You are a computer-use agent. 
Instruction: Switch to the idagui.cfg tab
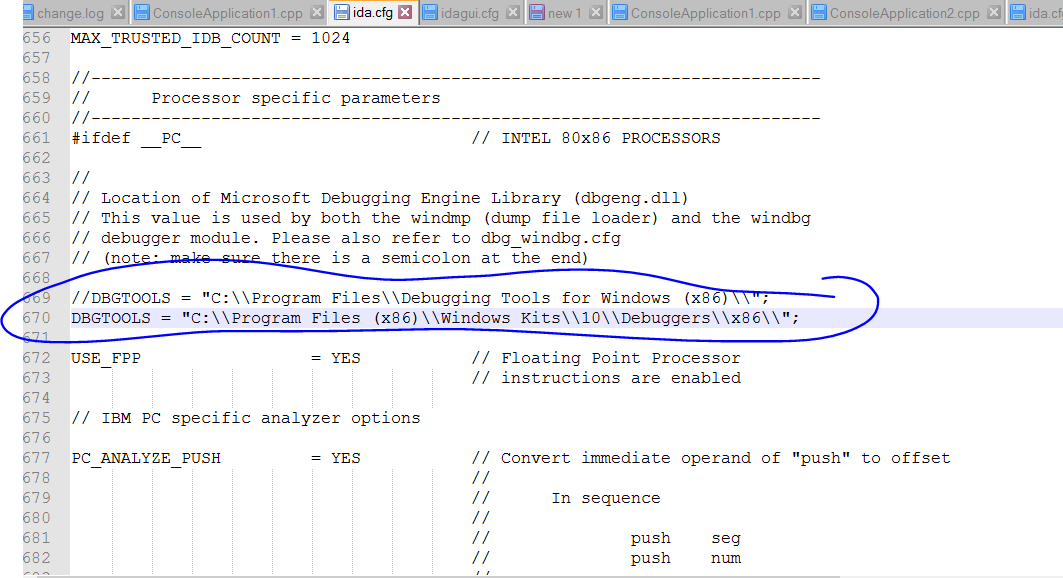coord(471,13)
